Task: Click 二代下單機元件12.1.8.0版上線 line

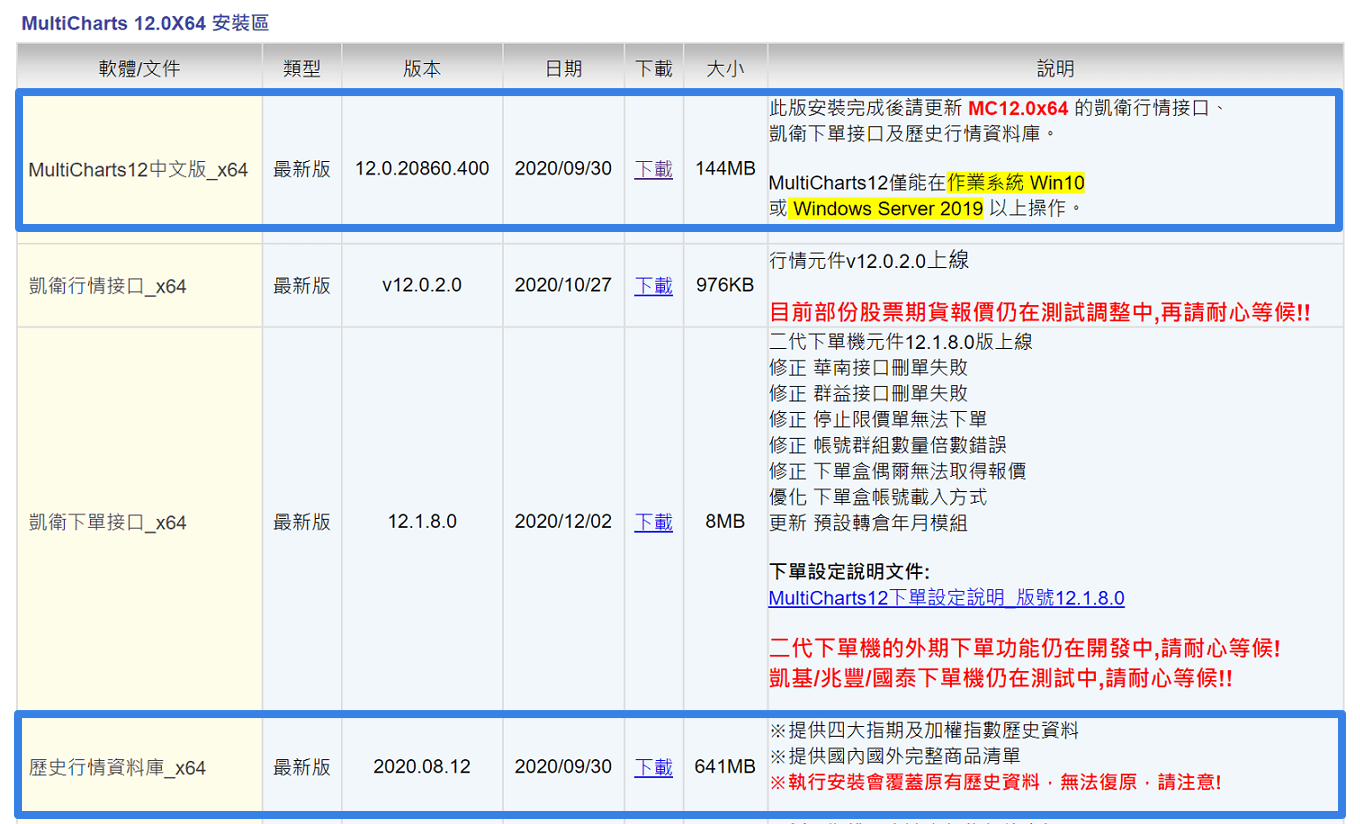Action: click(901, 341)
